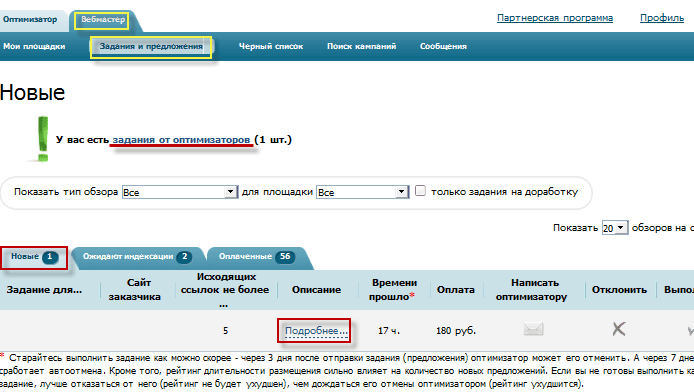The height and width of the screenshot is (392, 694).
Task: Go to 'Мои площадки' menu item
Action: pyautogui.click(x=34, y=46)
